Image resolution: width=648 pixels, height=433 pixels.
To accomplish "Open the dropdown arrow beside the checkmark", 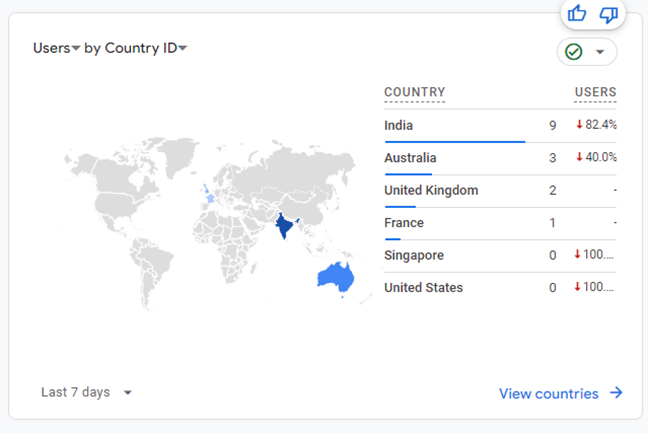I will coord(600,52).
